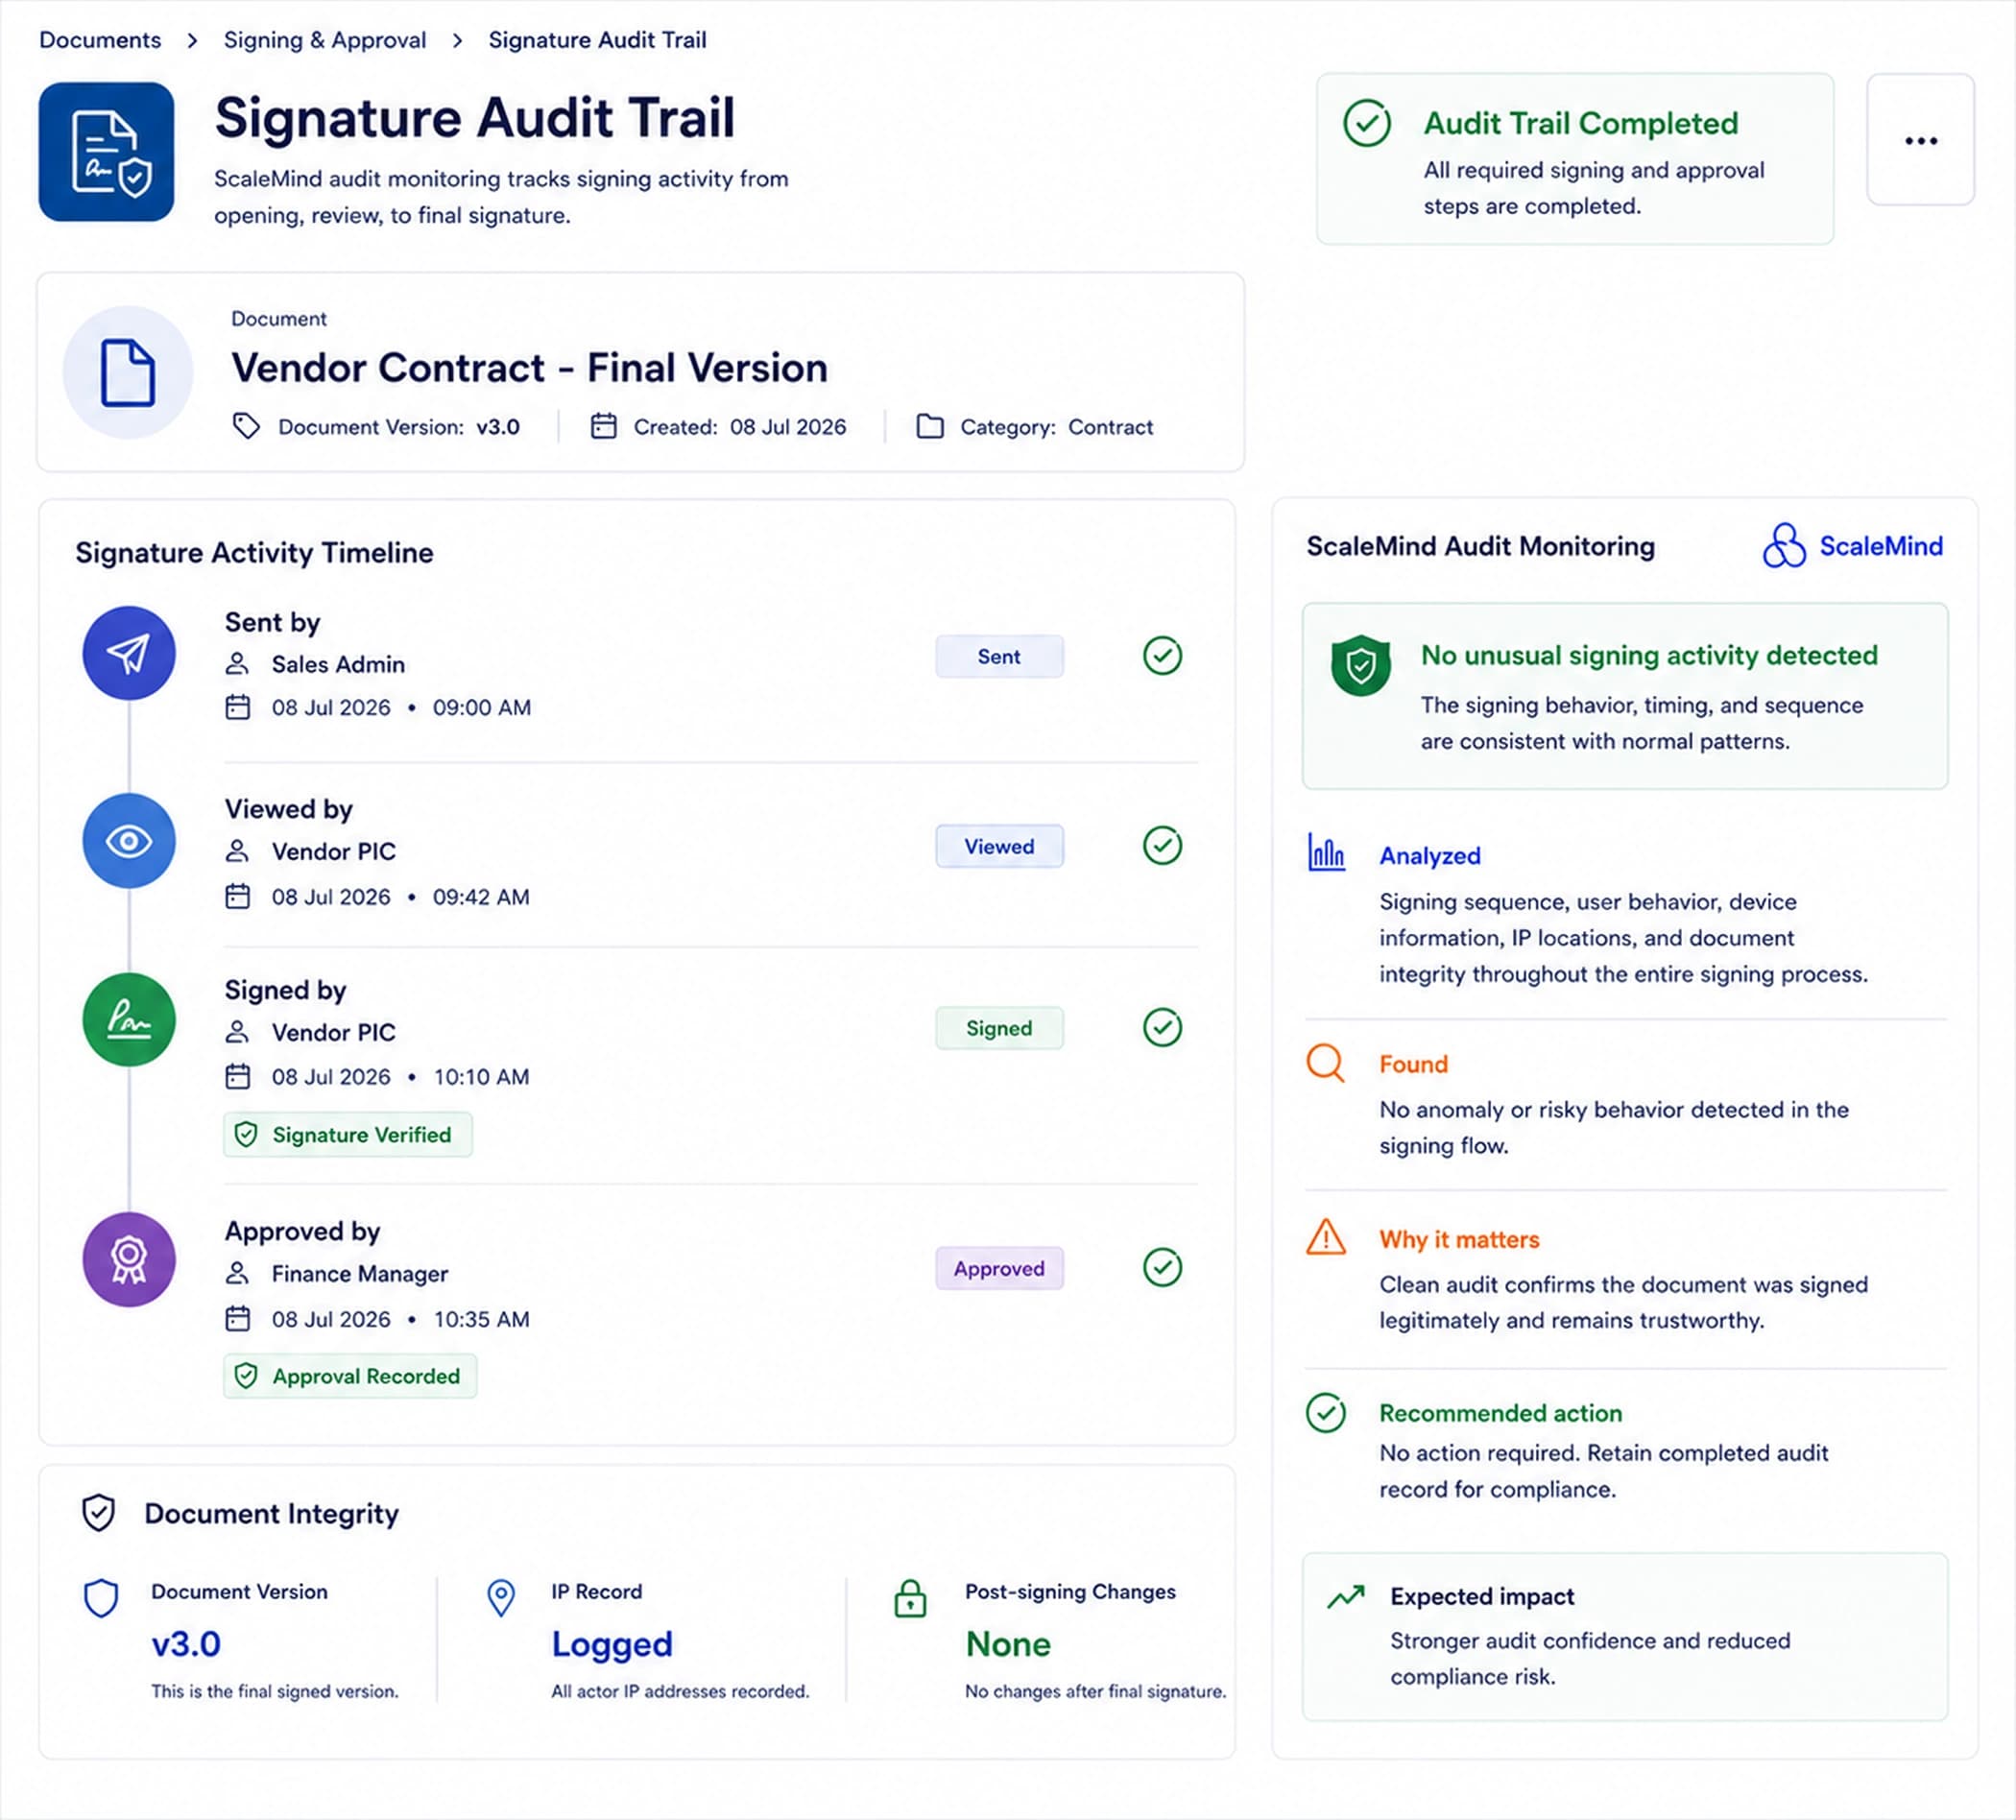Image resolution: width=2016 pixels, height=1820 pixels.
Task: Click the Expected impact trend arrow icon
Action: click(x=1346, y=1597)
